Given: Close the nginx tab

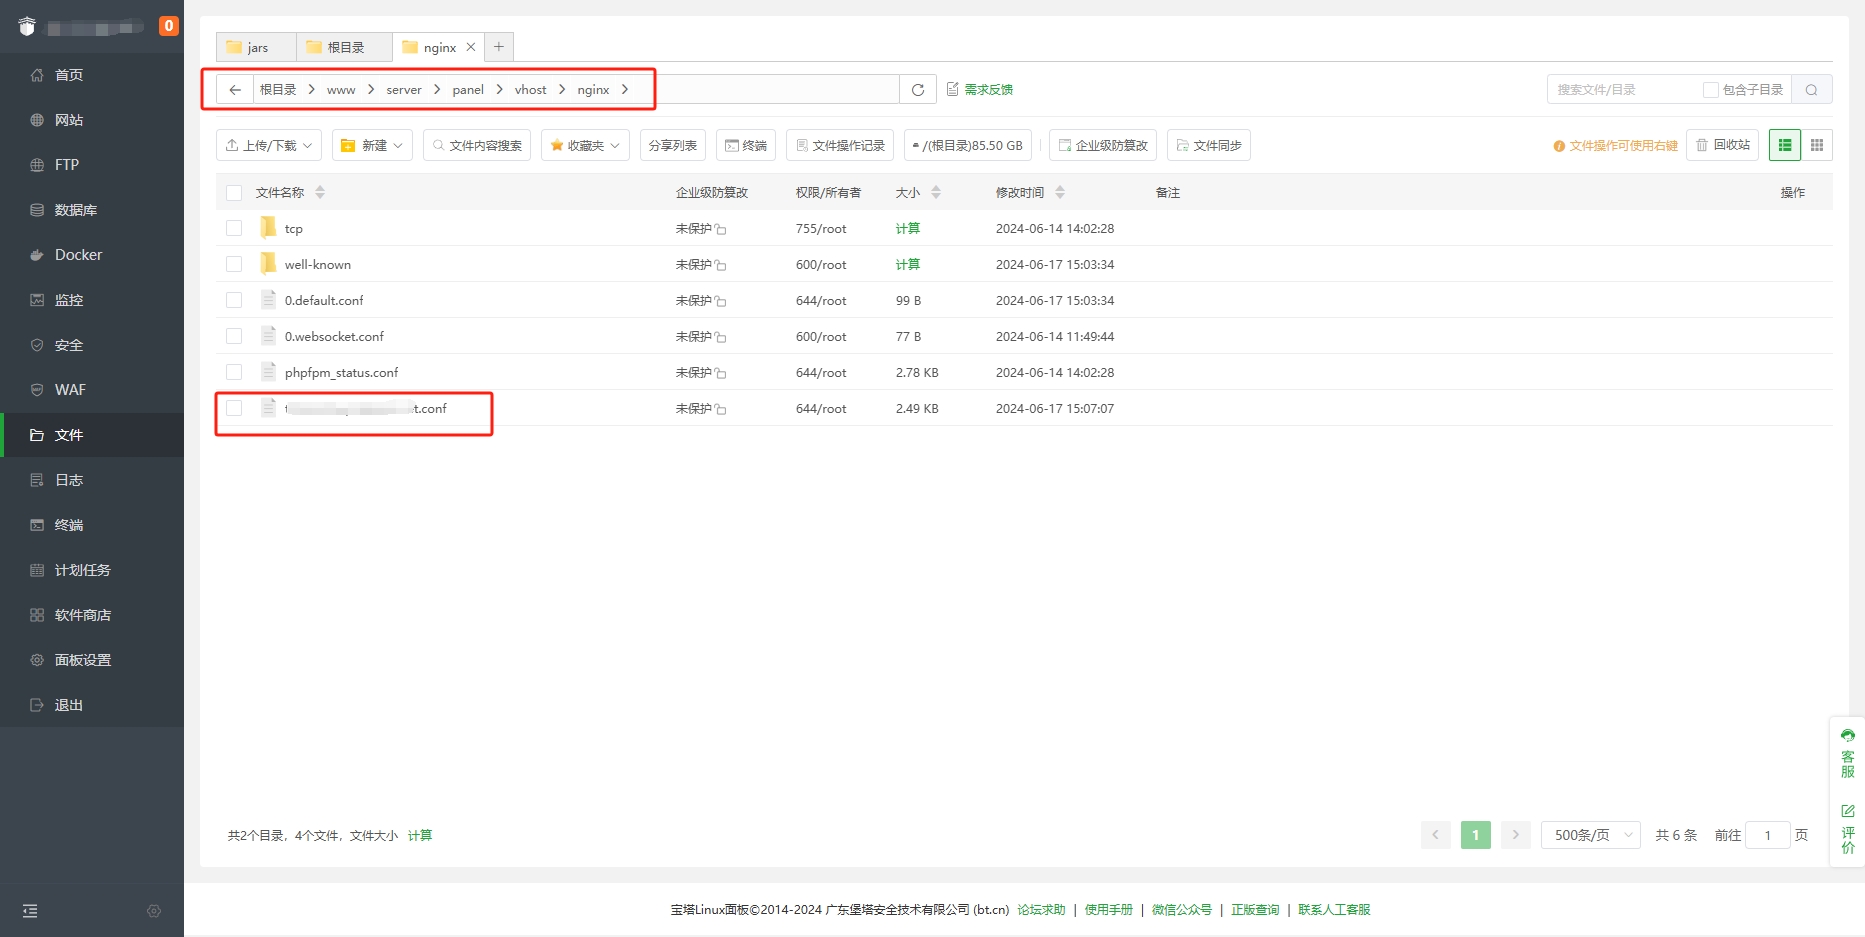Looking at the screenshot, I should click(471, 47).
